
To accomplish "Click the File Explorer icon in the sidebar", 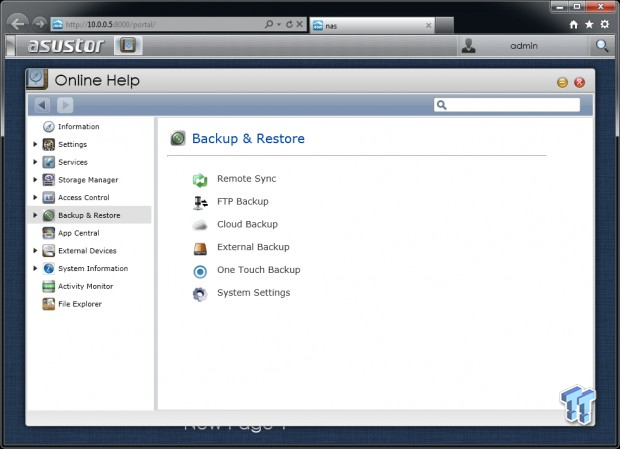I will [49, 304].
